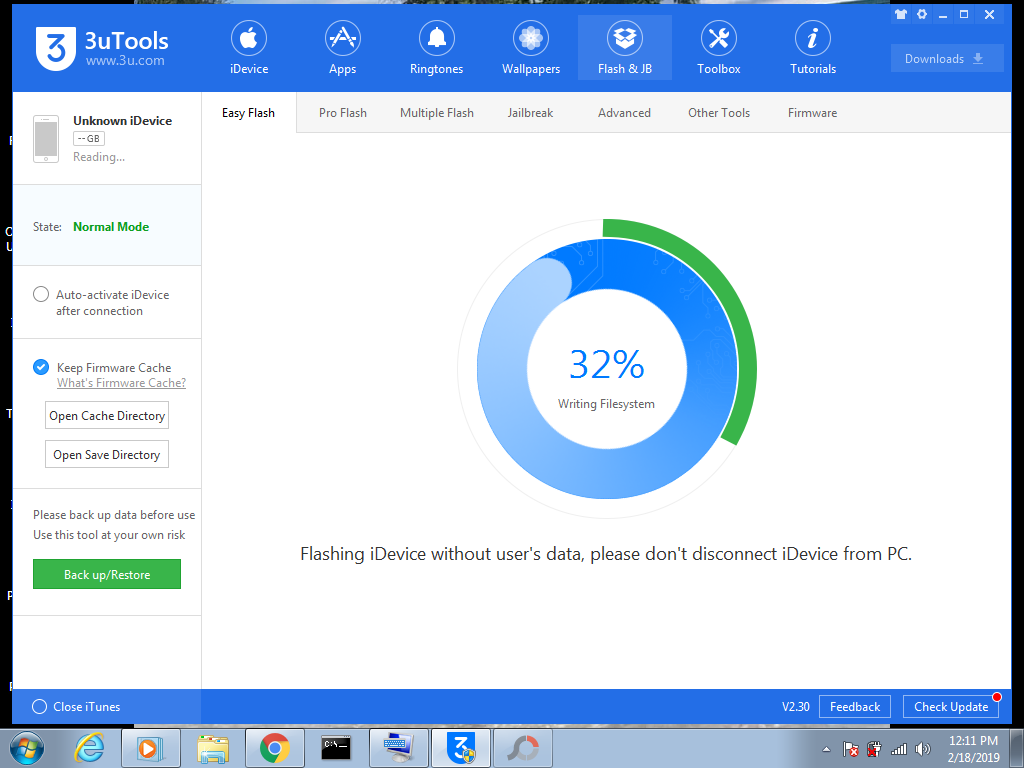Switch to the Jailbreak tab

[530, 113]
